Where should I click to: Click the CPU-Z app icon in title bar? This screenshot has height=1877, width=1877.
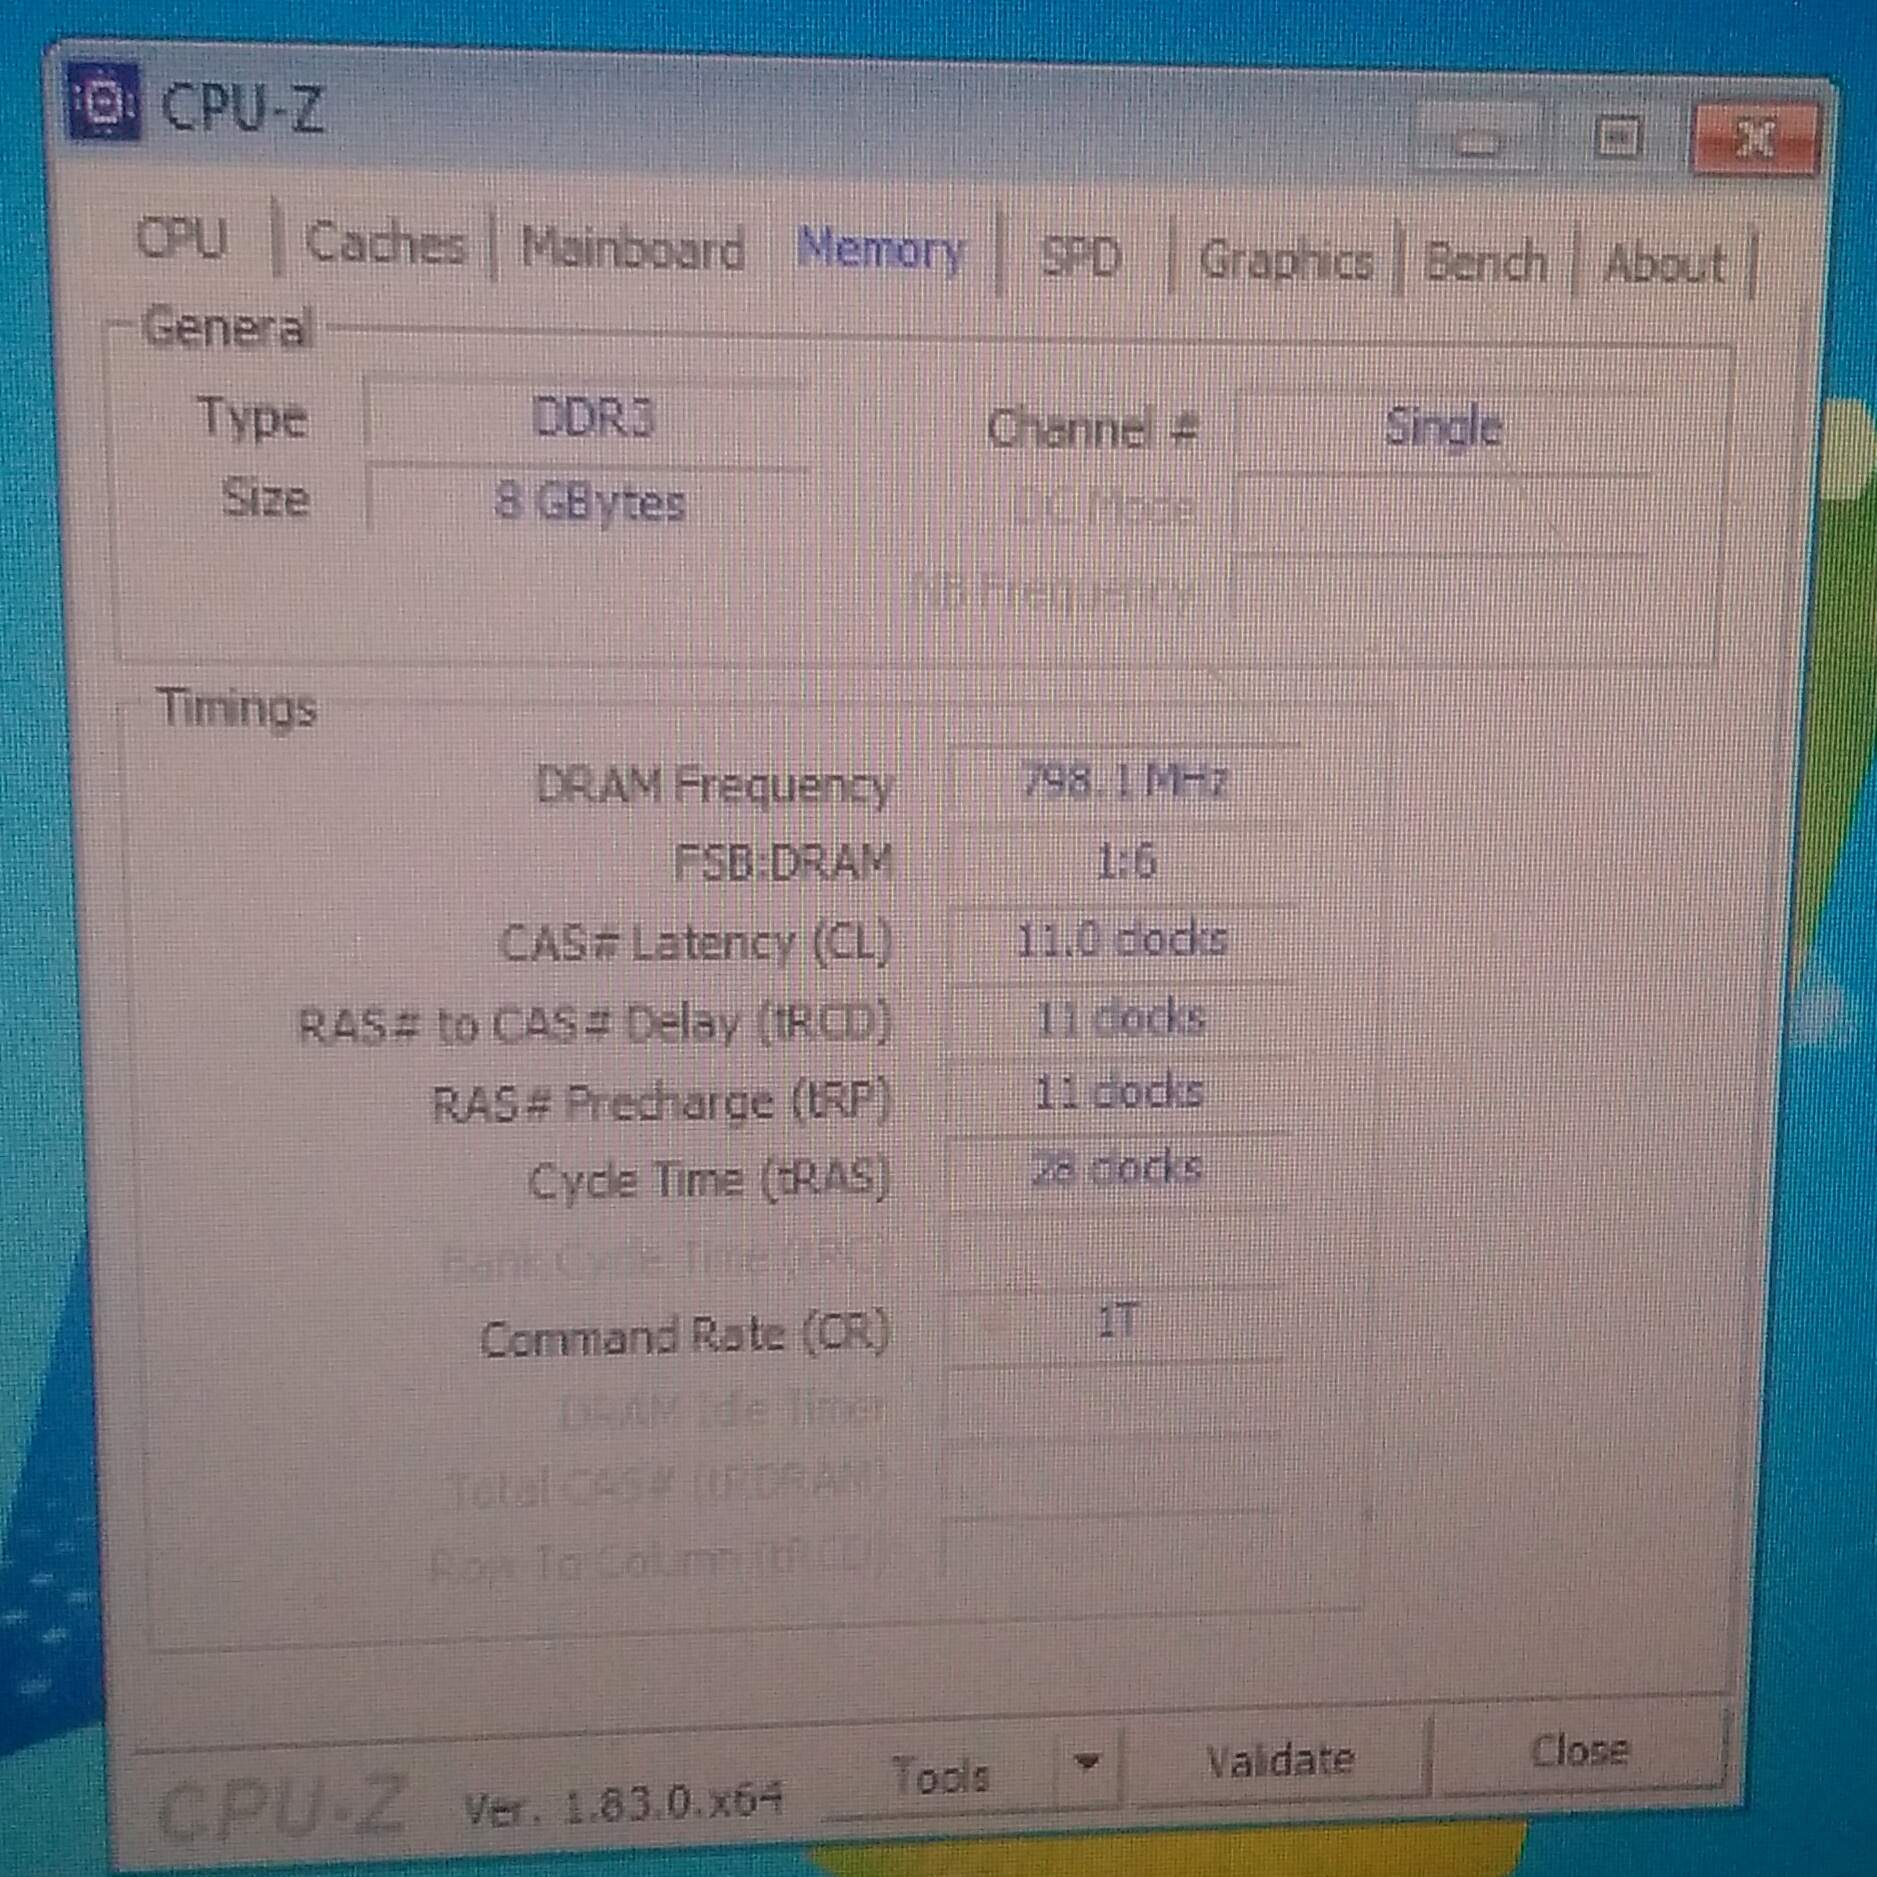101,100
